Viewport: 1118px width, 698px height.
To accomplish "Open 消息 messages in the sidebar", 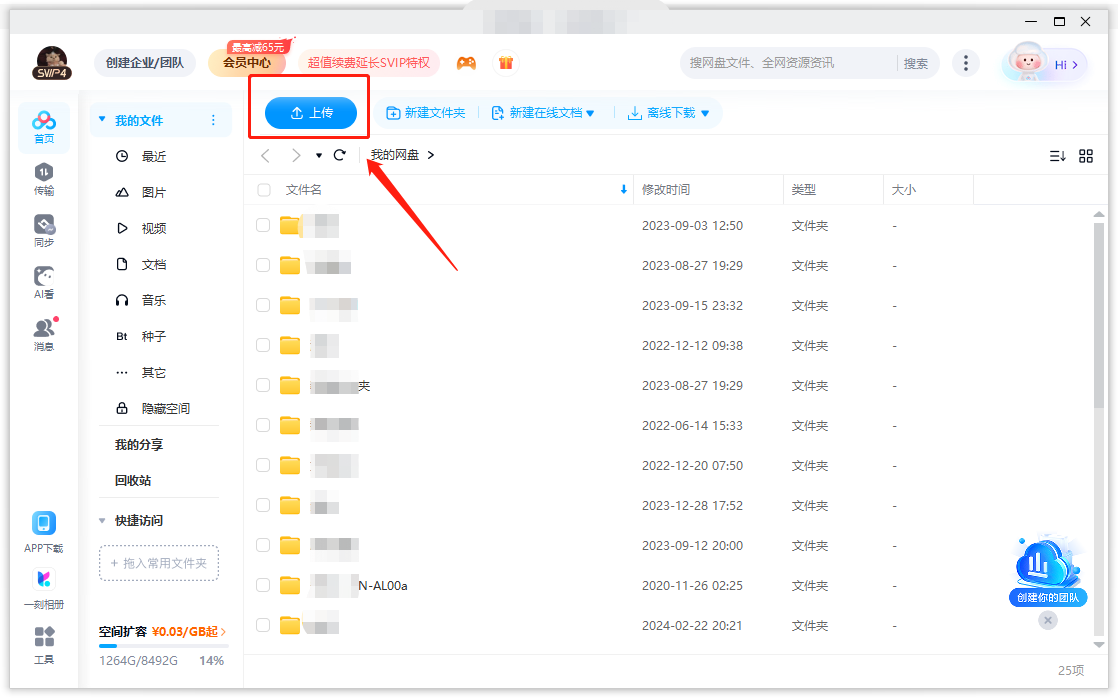I will click(44, 334).
